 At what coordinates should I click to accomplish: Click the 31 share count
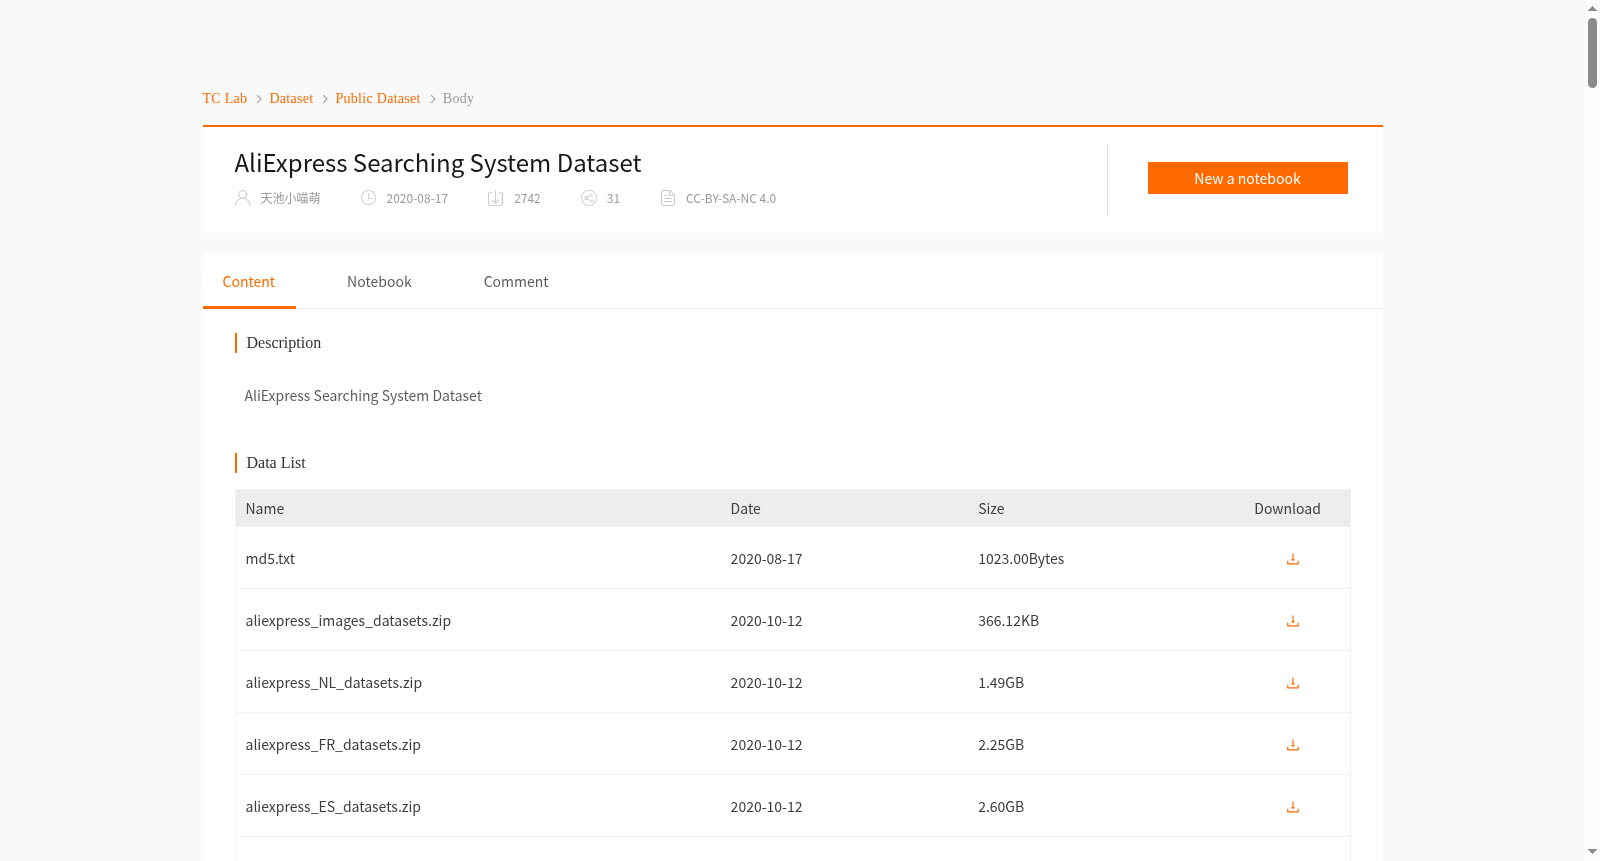click(613, 199)
